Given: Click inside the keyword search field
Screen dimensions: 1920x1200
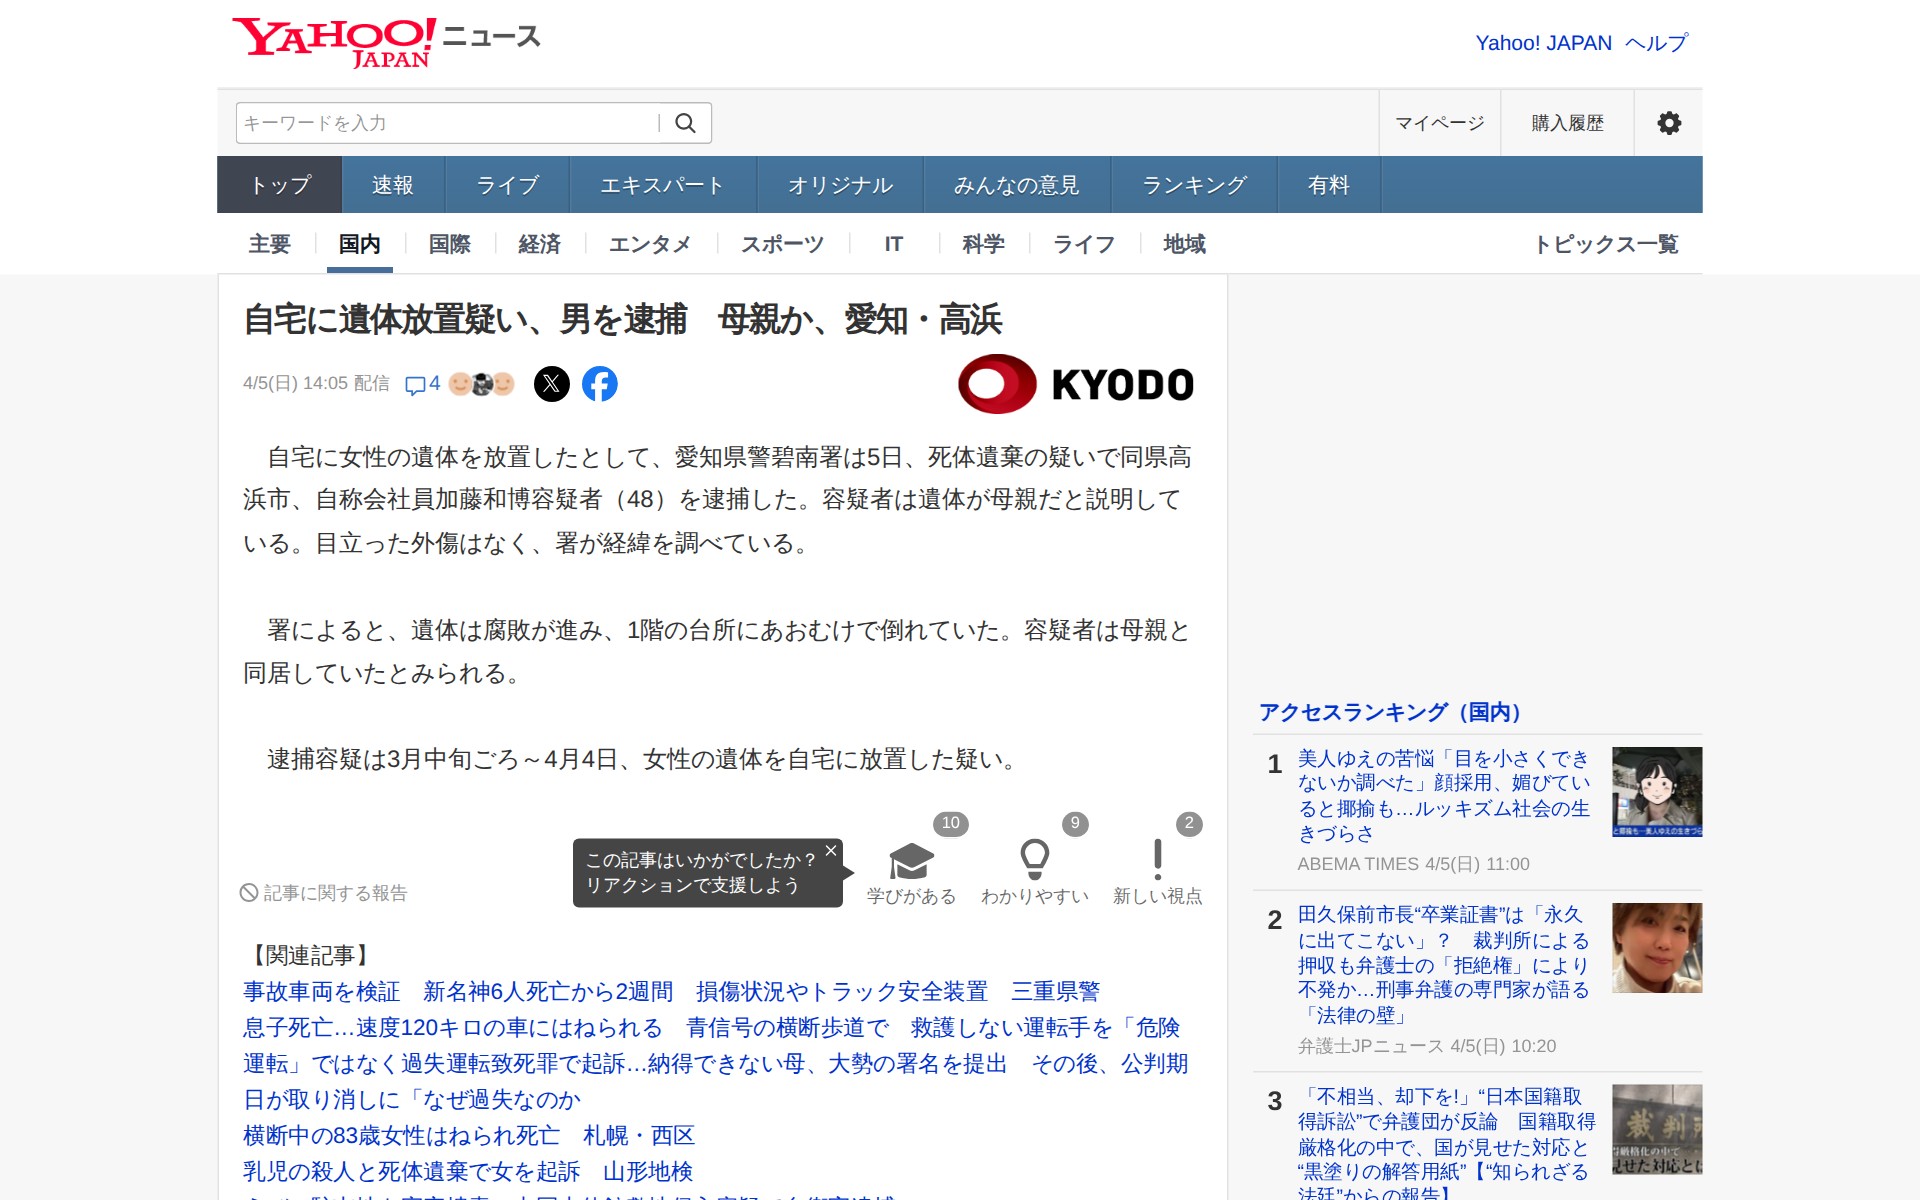Looking at the screenshot, I should pyautogui.click(x=440, y=122).
